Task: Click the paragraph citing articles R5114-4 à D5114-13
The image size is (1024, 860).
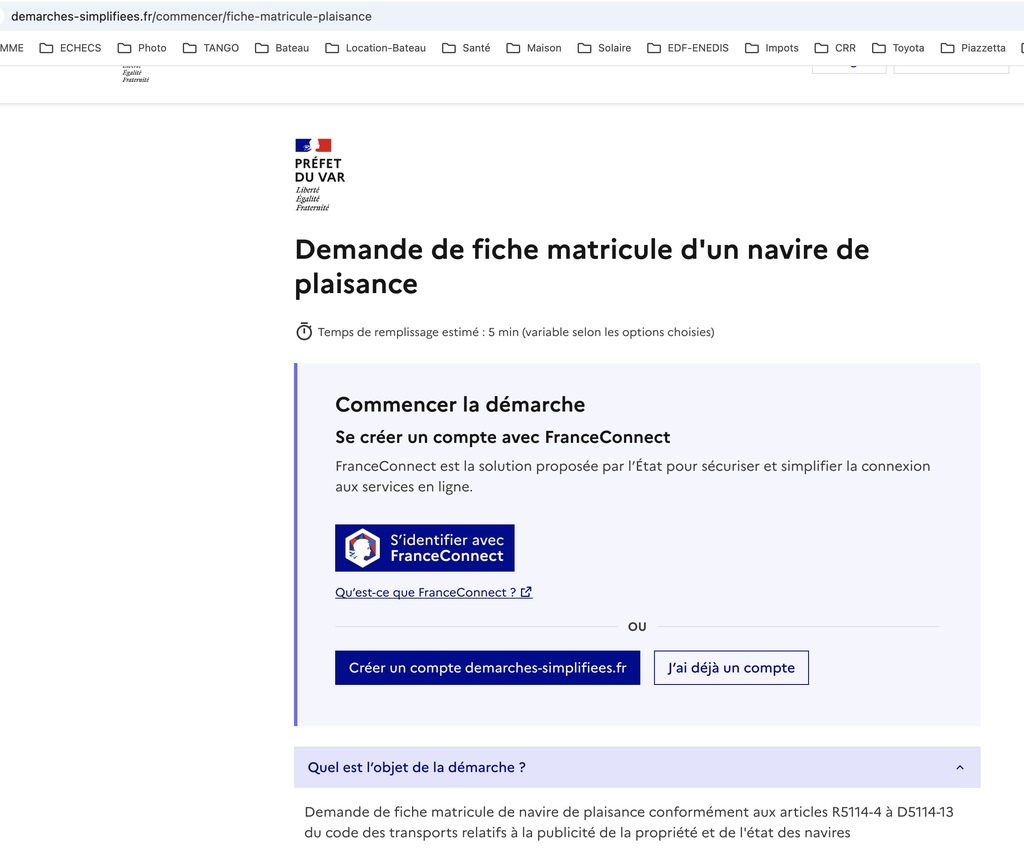Action: coord(629,822)
